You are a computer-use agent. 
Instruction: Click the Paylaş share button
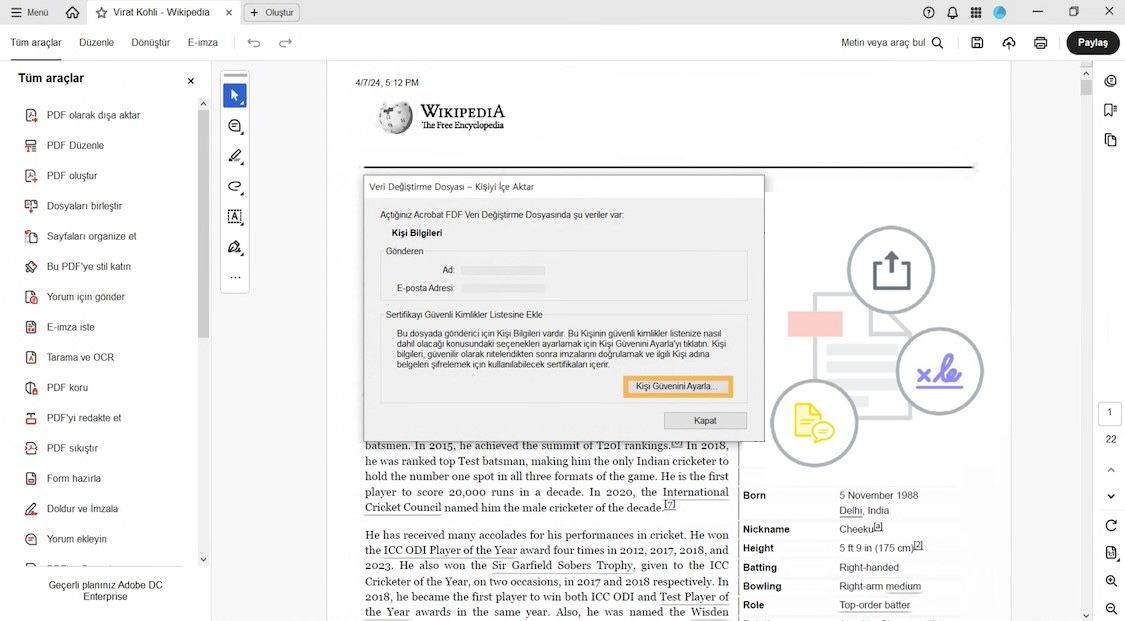1093,42
